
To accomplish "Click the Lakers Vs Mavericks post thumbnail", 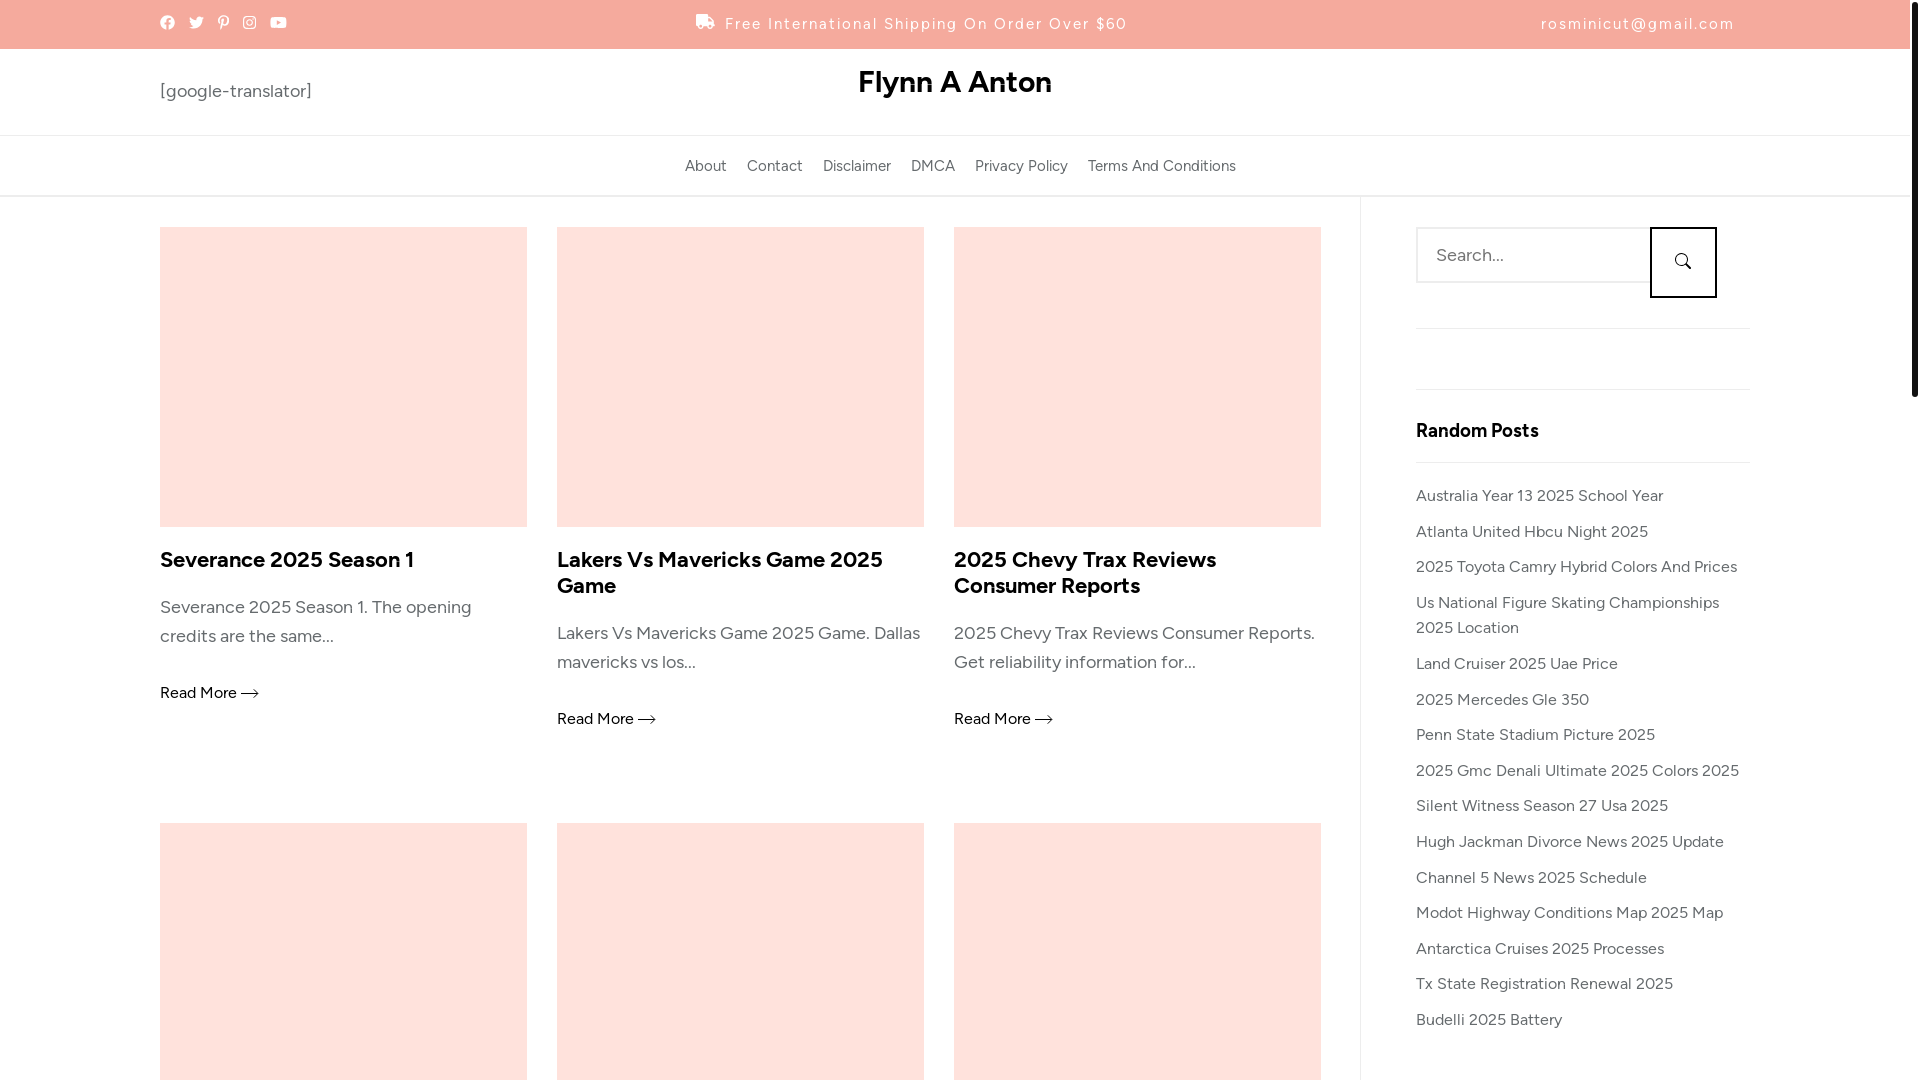I will pyautogui.click(x=740, y=377).
